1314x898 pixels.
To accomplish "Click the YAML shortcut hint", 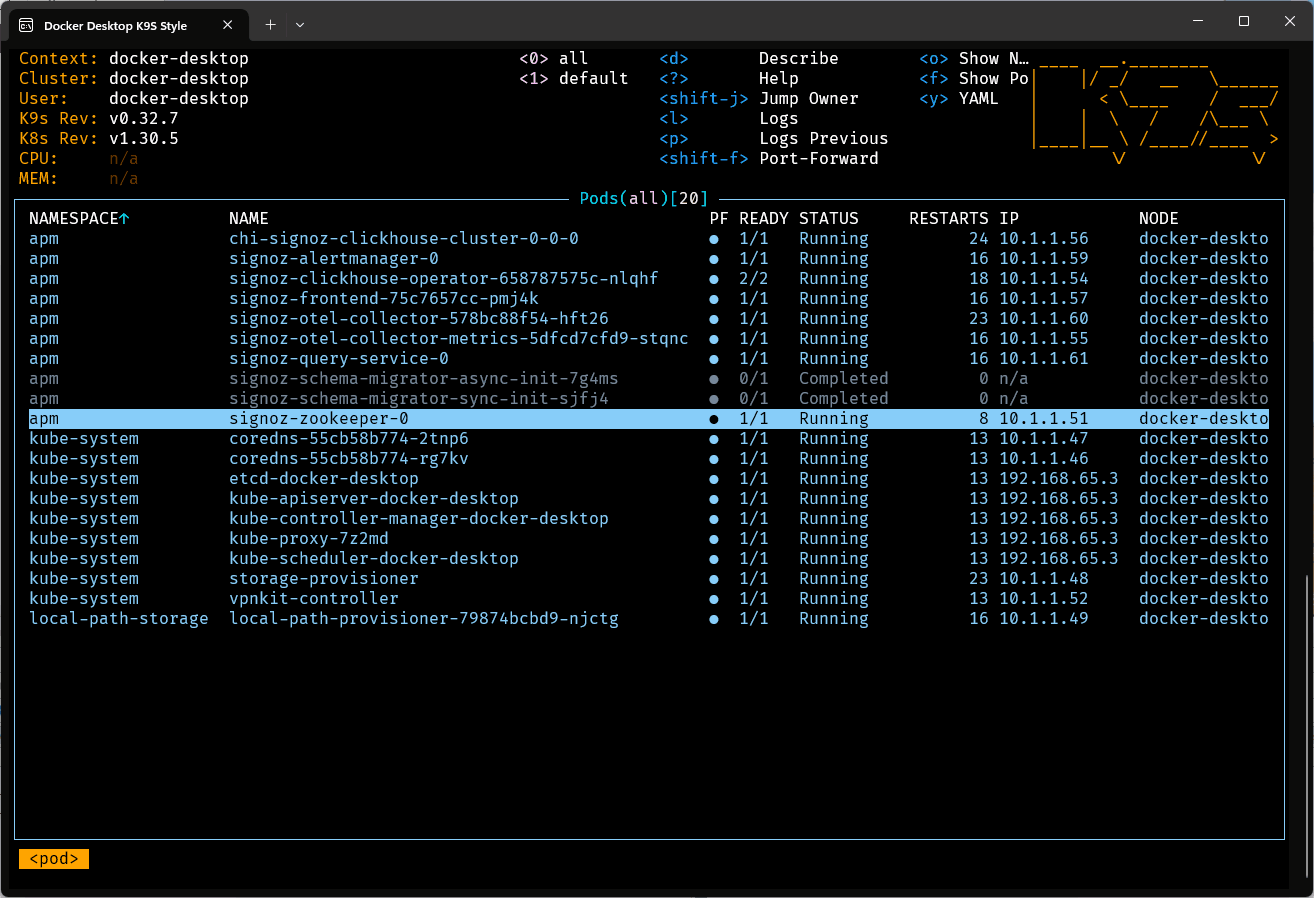I will tap(979, 98).
